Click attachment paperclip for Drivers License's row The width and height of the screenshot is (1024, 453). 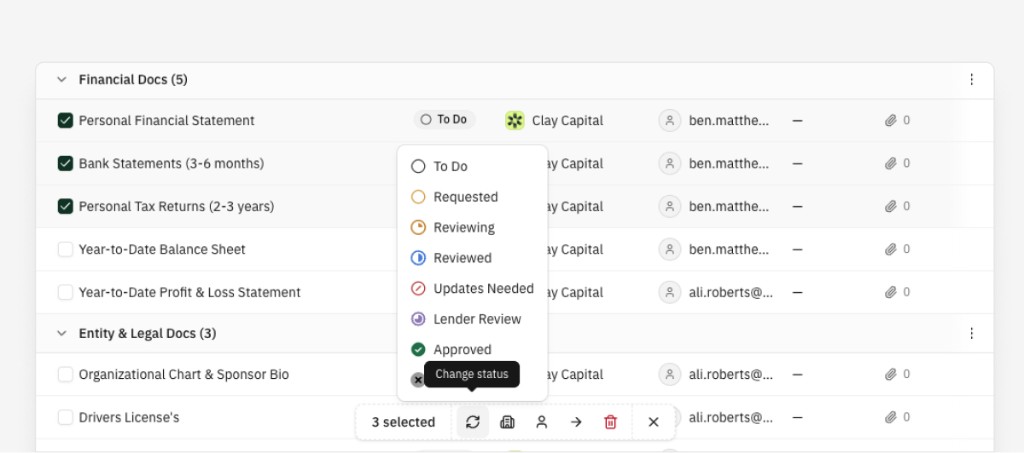click(891, 418)
